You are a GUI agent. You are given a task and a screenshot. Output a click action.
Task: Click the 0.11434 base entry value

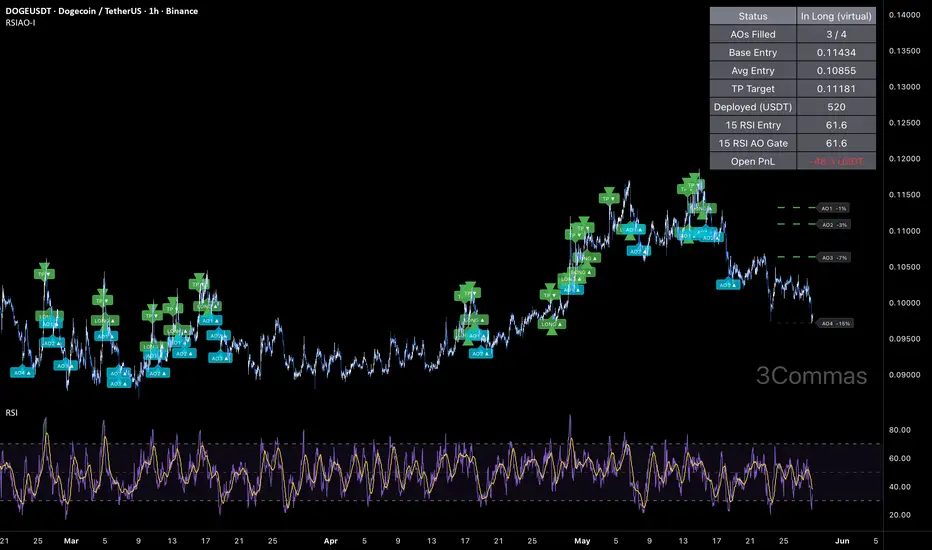(x=836, y=52)
